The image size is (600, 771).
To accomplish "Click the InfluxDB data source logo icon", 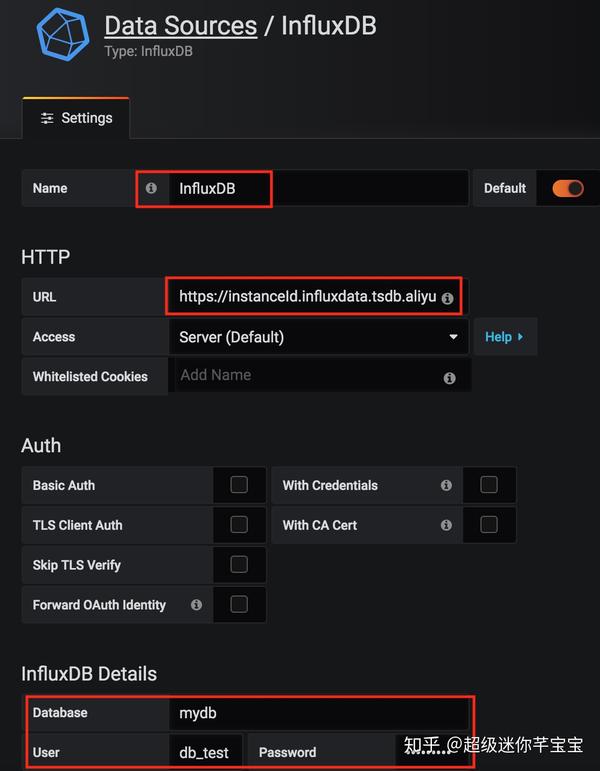I will pos(63,34).
